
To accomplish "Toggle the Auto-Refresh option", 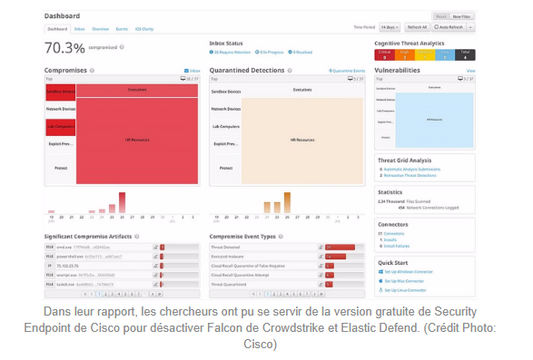I will pyautogui.click(x=448, y=27).
